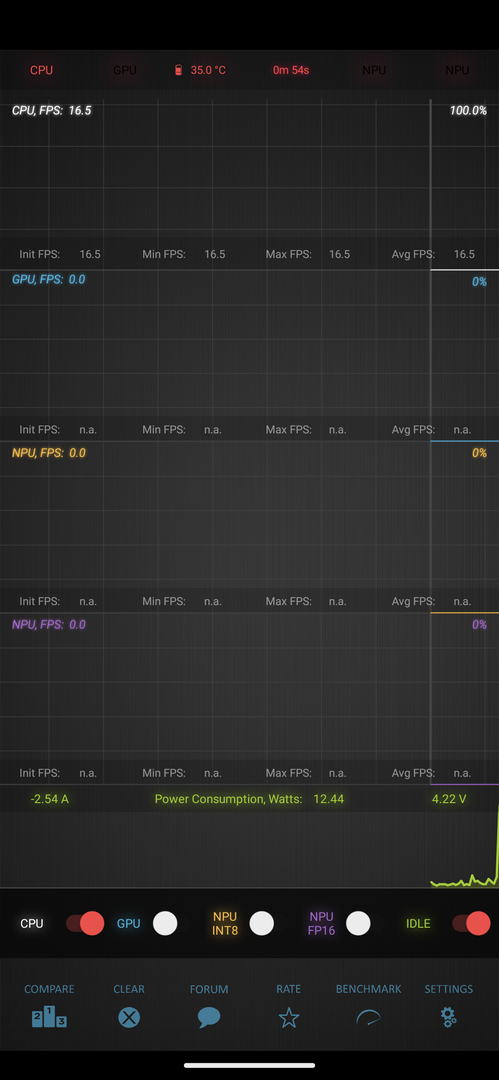Tap the power consumption graph spike
Screen dimensions: 499x1080
click(x=497, y=844)
